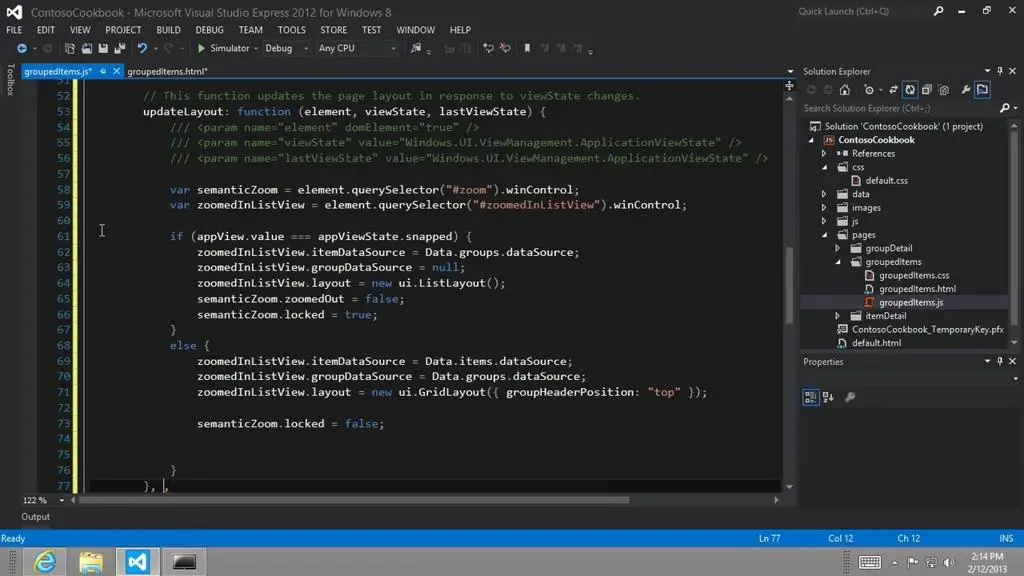Select default.html in Solution Explorer
The height and width of the screenshot is (576, 1024).
click(876, 343)
